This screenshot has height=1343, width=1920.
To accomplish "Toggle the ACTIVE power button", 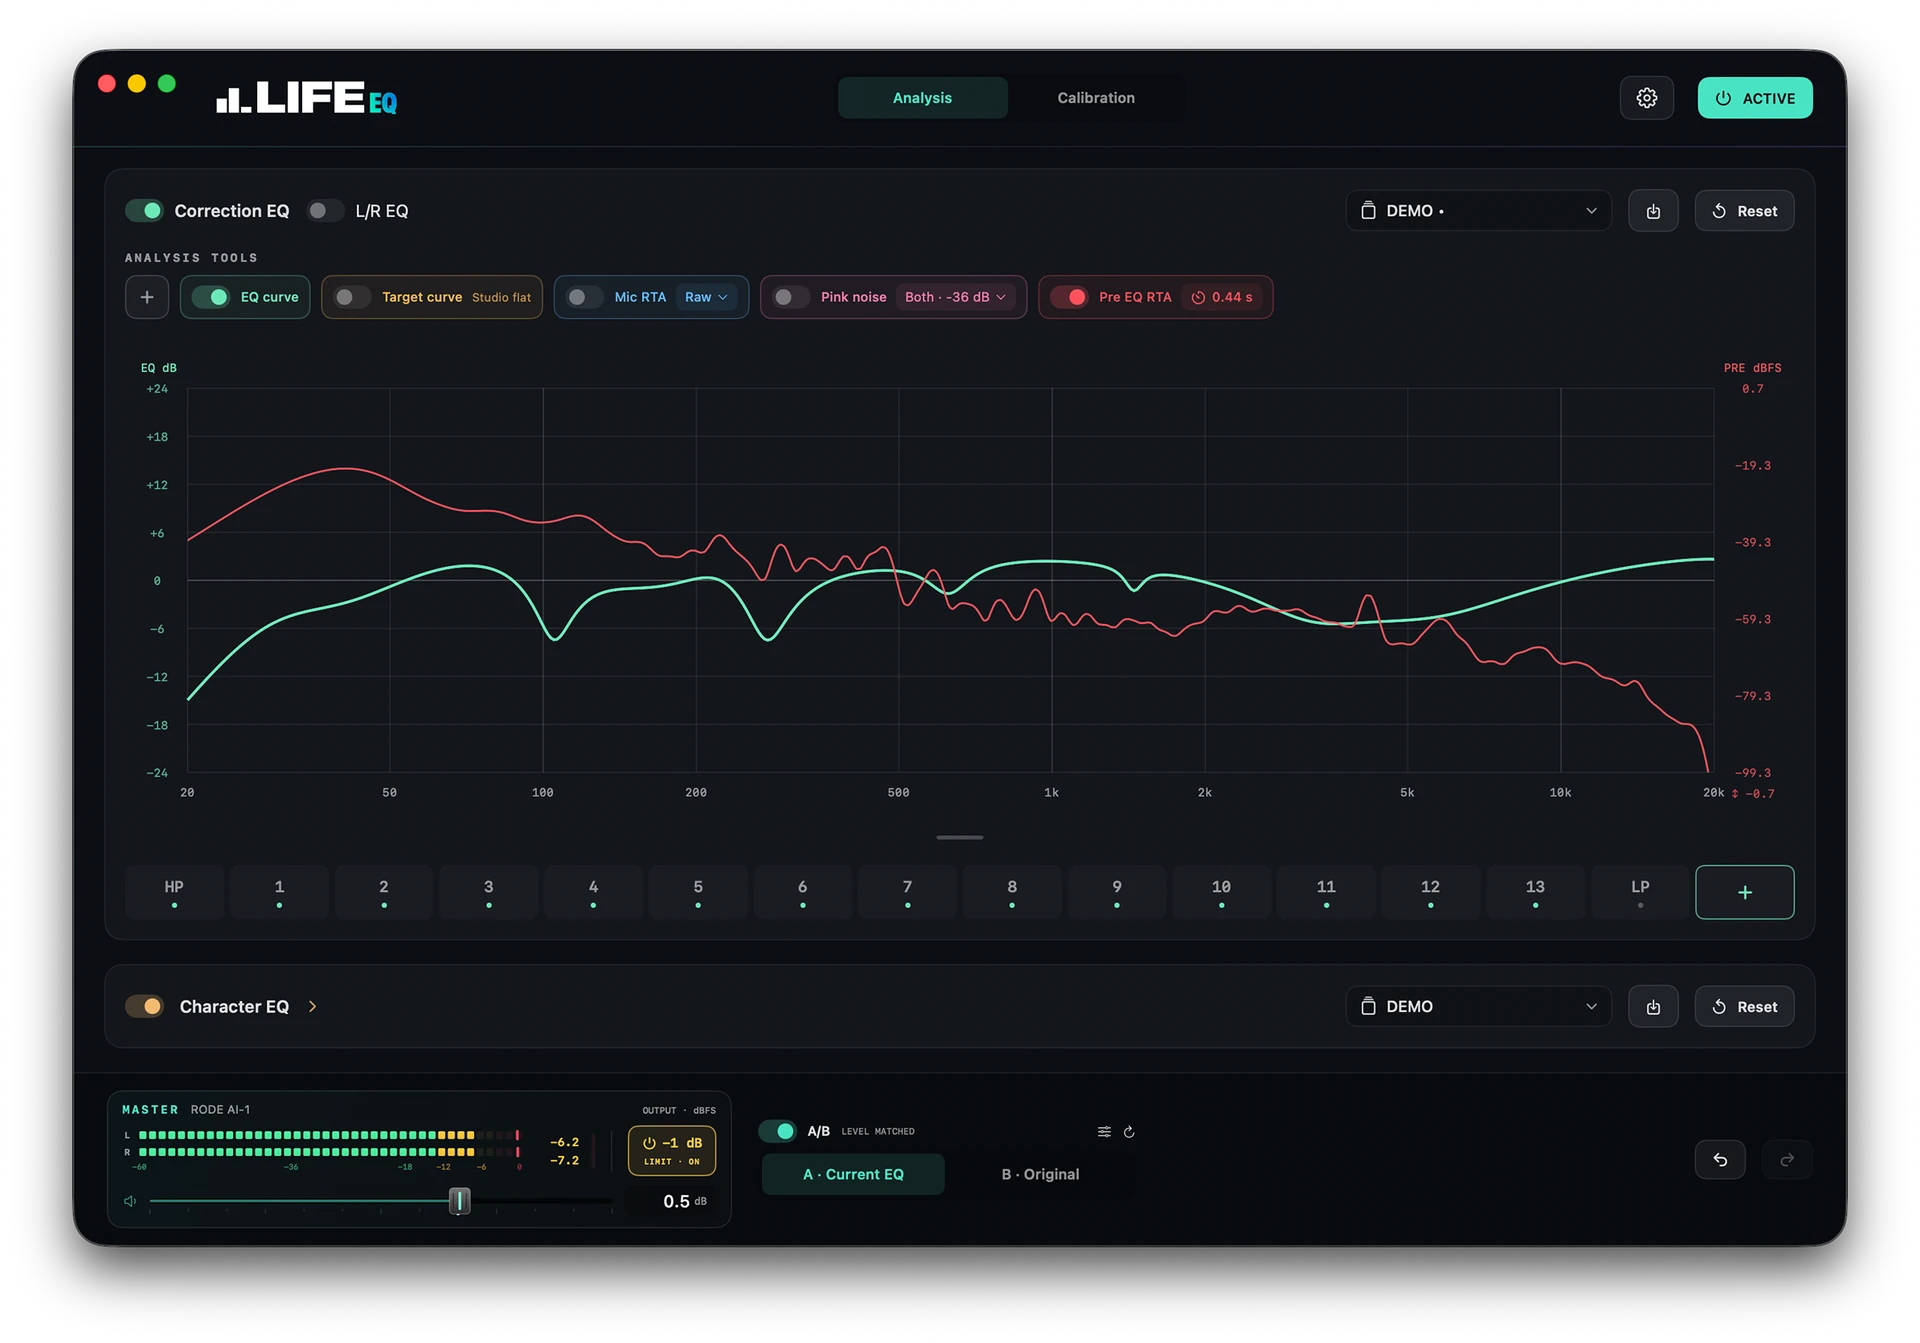I will click(1755, 98).
